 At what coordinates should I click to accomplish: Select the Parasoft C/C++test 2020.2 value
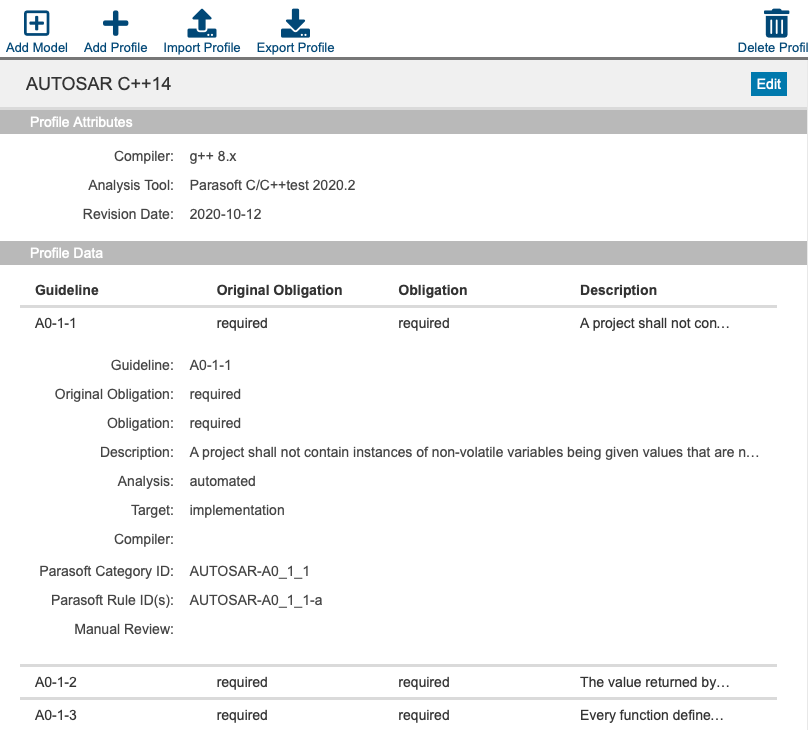tap(272, 185)
